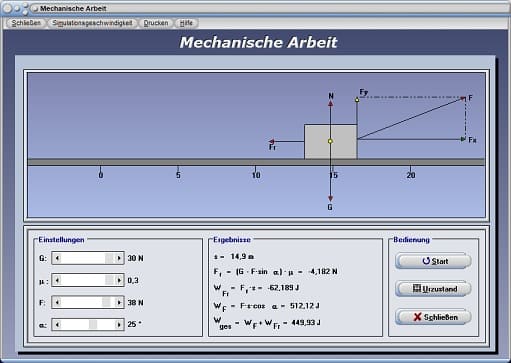Click the distance result '14,9 m'

tap(242, 256)
